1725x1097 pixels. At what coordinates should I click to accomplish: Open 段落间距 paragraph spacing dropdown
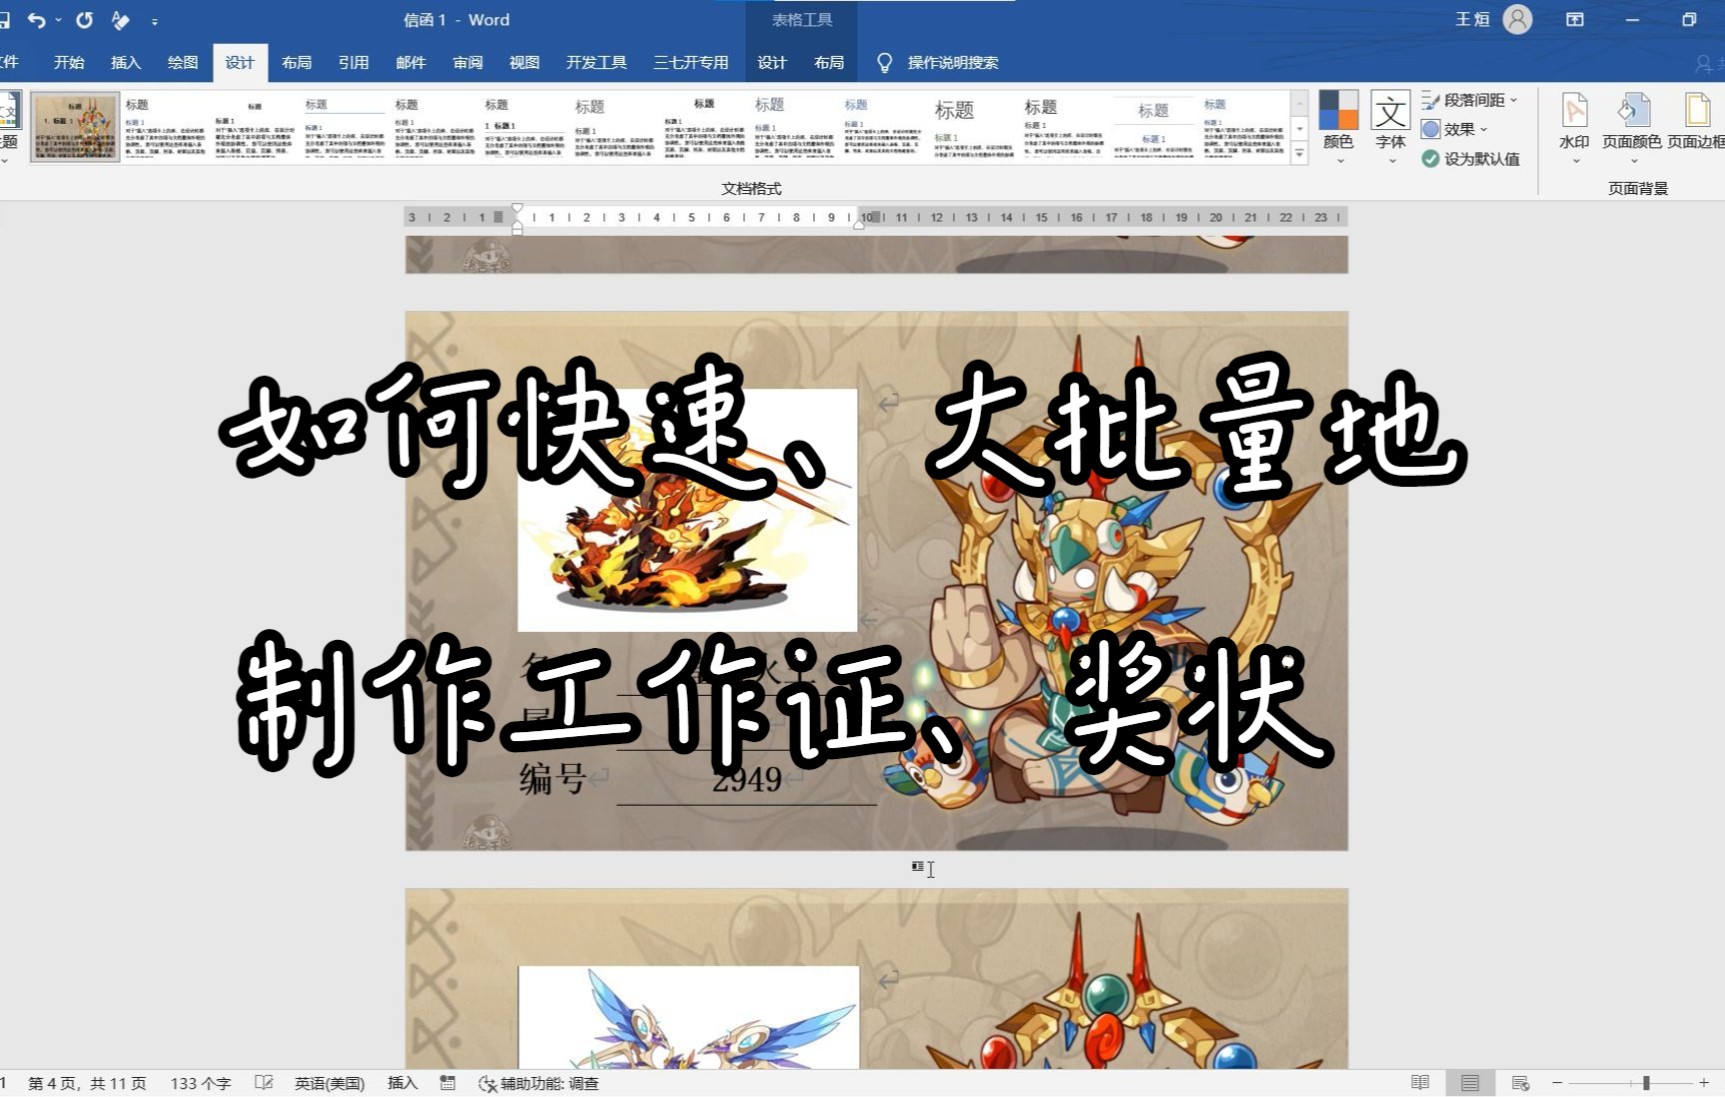(x=1470, y=100)
